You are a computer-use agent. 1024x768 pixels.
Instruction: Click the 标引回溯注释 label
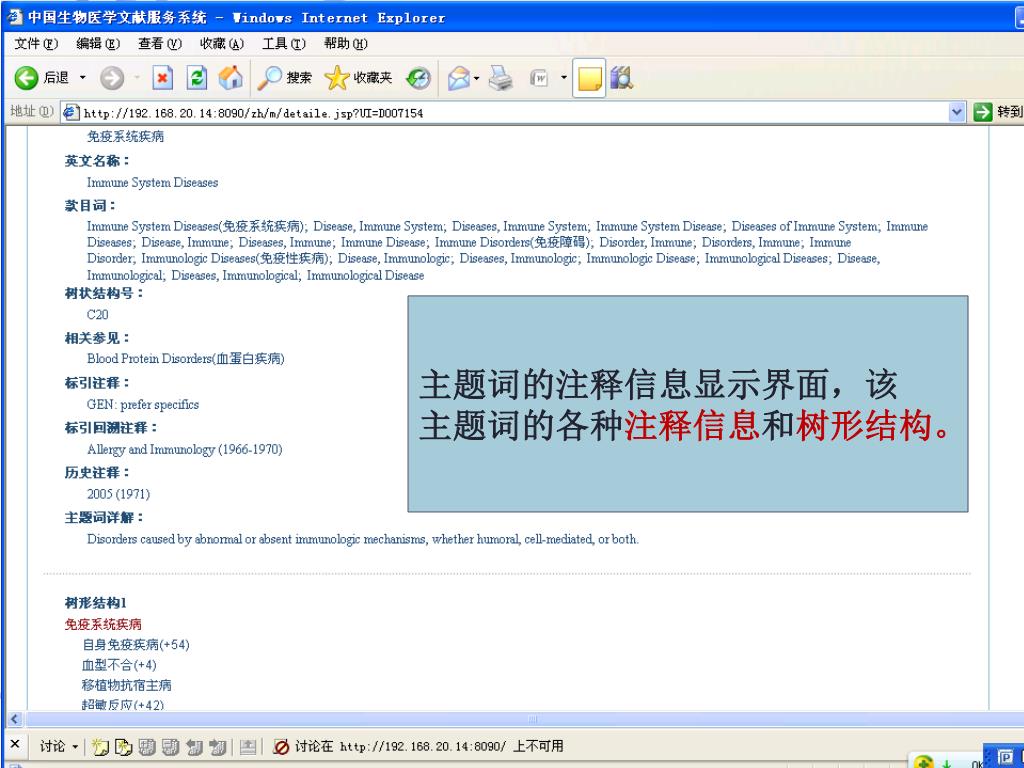click(111, 427)
